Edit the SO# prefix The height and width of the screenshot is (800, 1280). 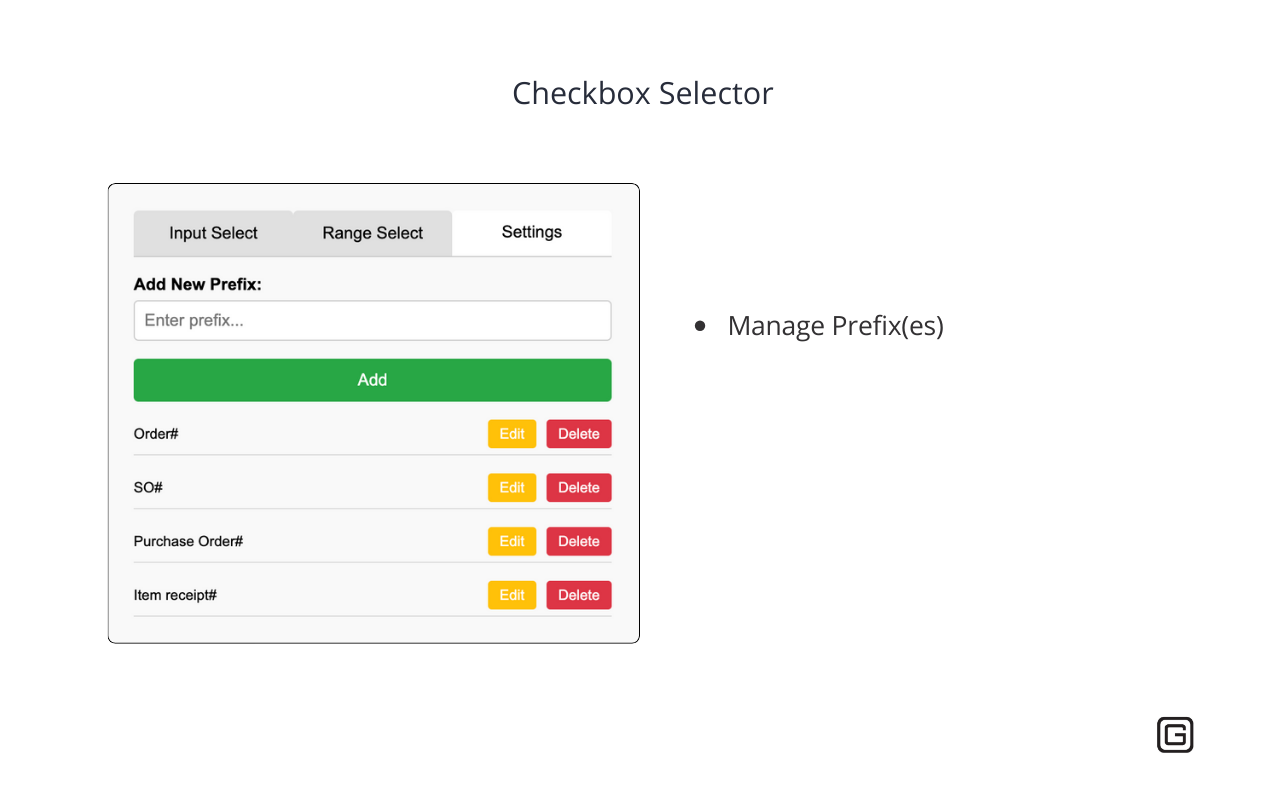(x=512, y=487)
